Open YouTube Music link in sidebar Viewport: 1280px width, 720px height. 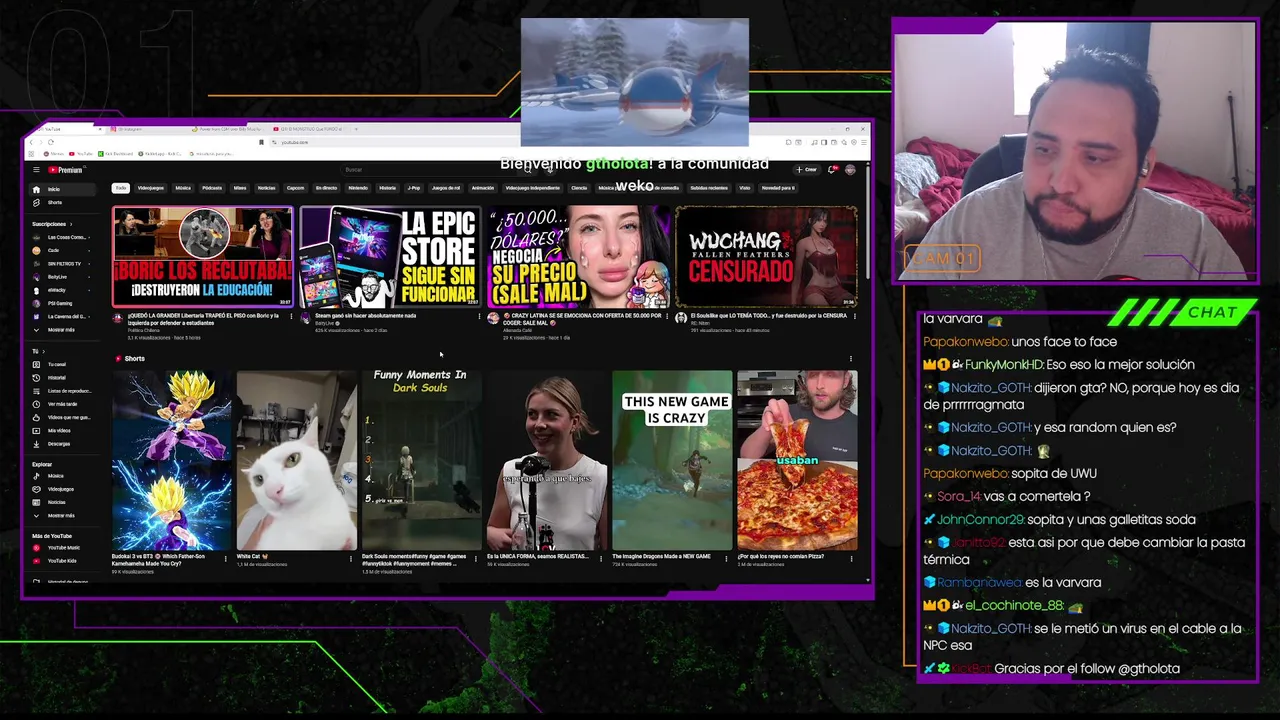(x=62, y=548)
